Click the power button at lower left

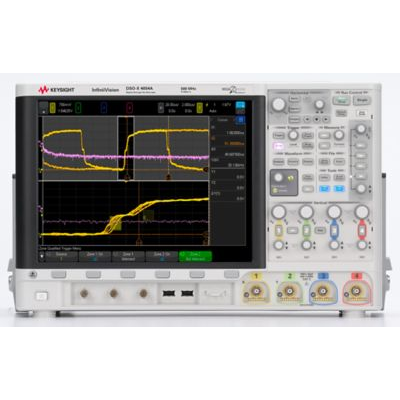click(42, 296)
